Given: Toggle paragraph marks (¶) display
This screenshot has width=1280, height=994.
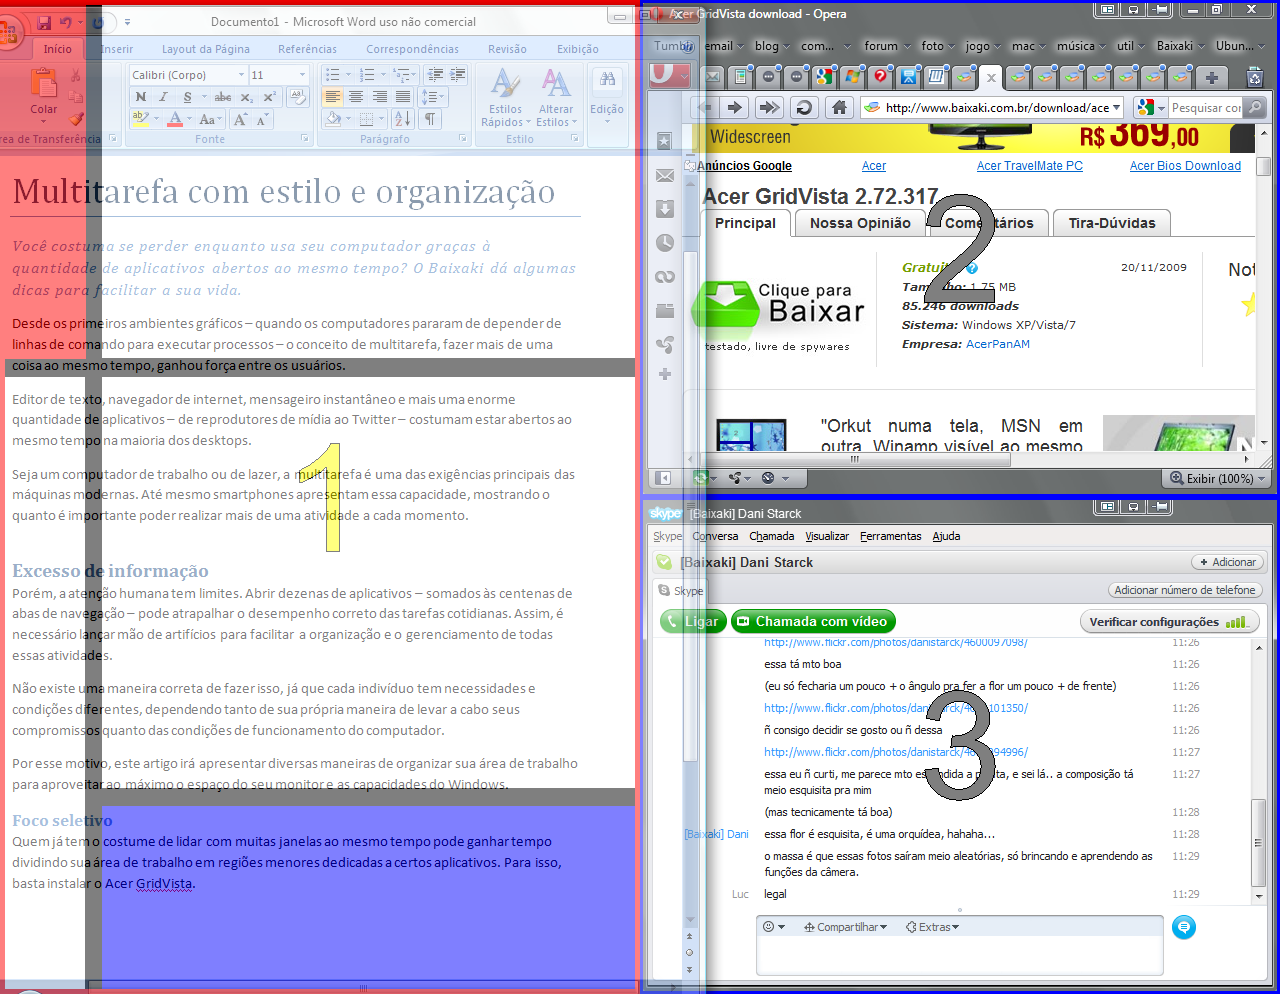Looking at the screenshot, I should point(430,119).
